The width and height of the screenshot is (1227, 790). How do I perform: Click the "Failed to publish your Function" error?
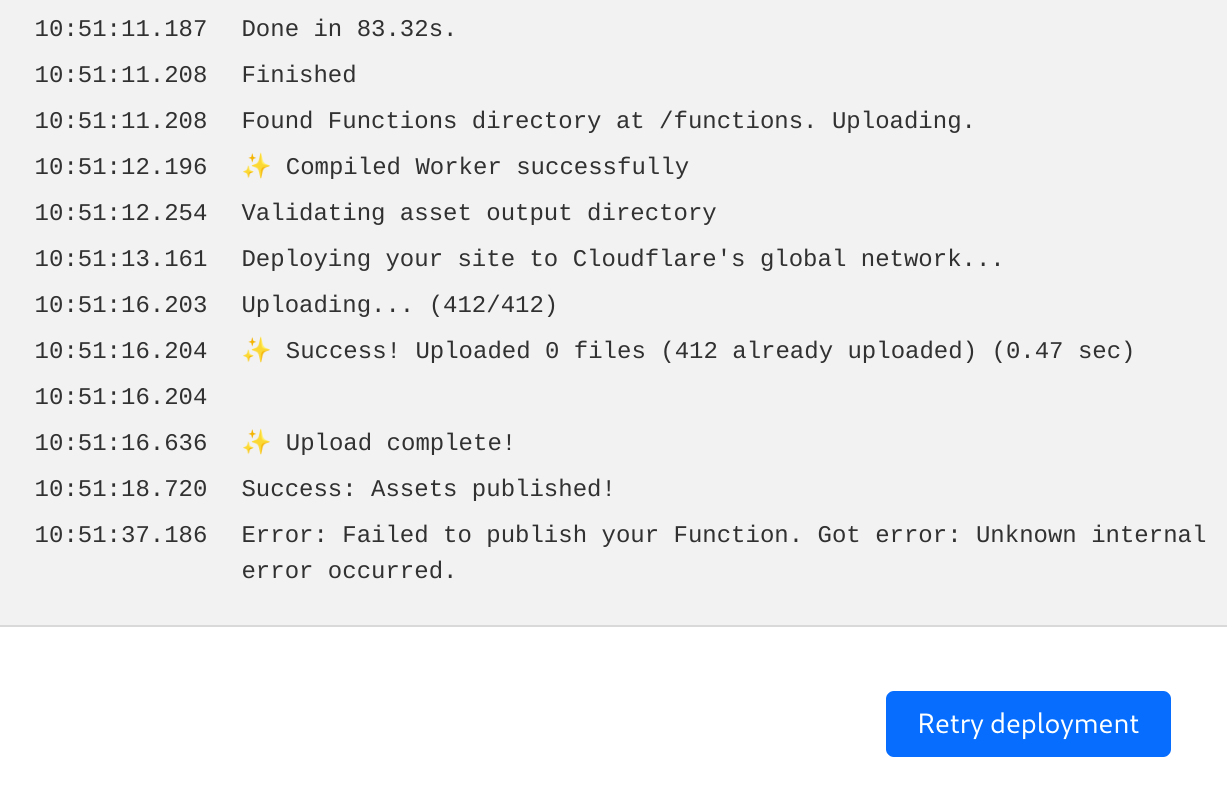point(723,536)
